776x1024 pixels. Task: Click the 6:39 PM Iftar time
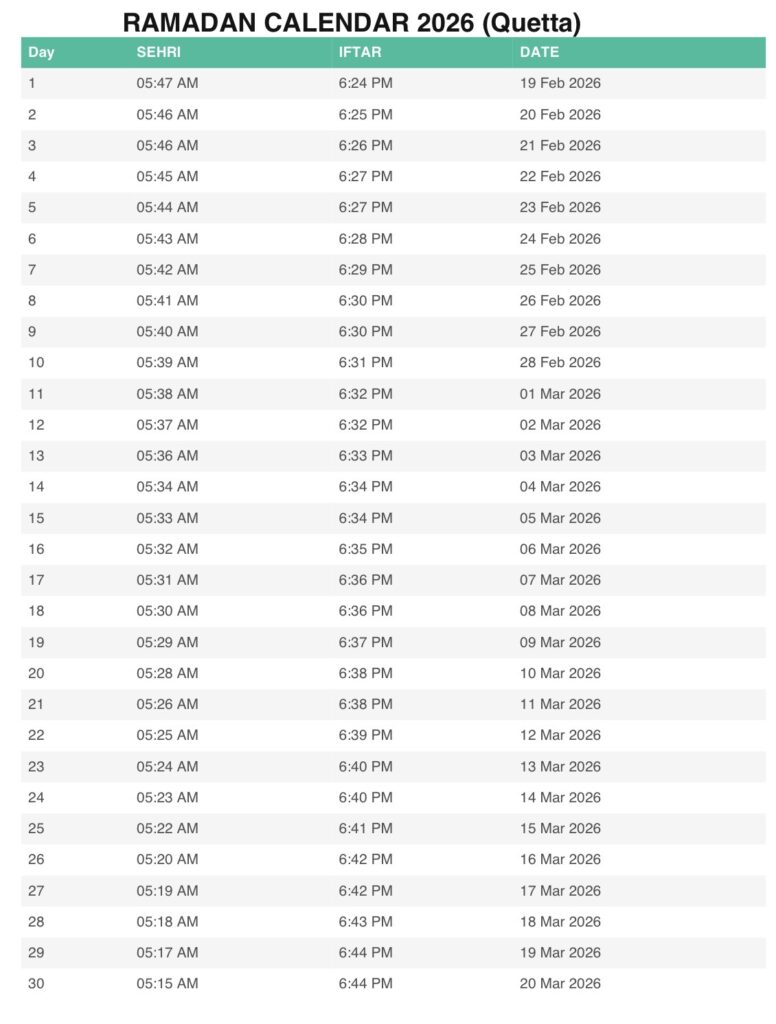tap(365, 735)
